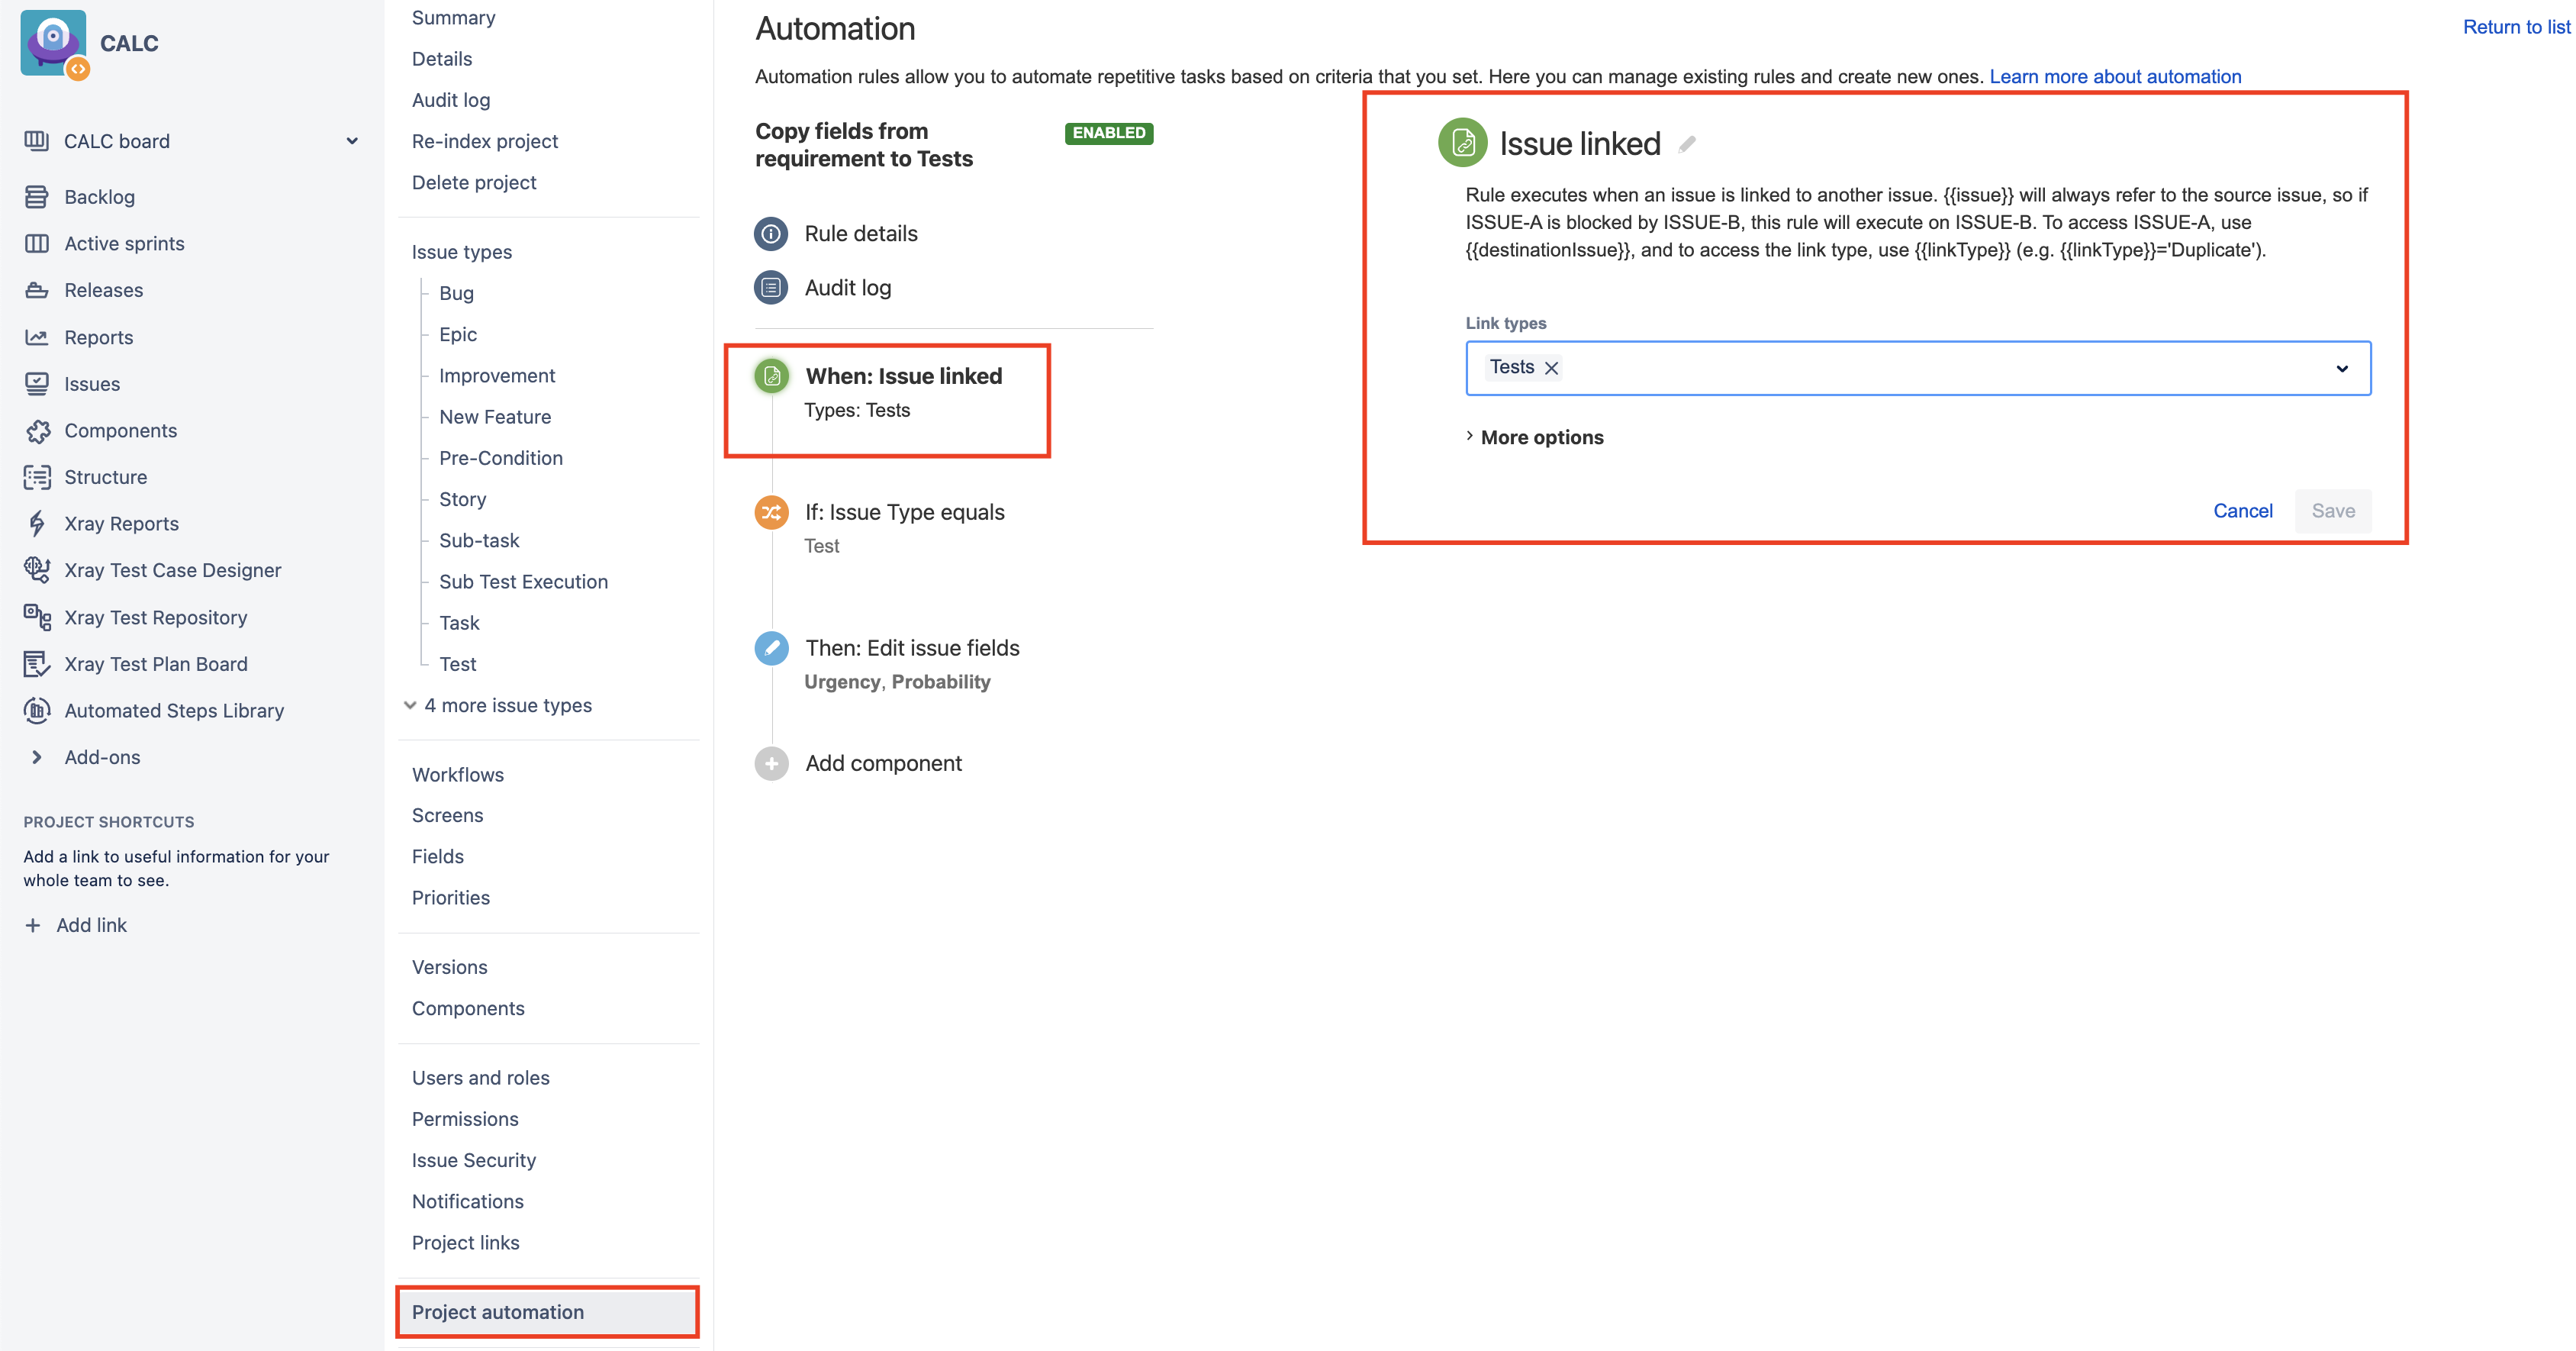
Task: Click the orange condition shuffle icon
Action: tap(771, 512)
